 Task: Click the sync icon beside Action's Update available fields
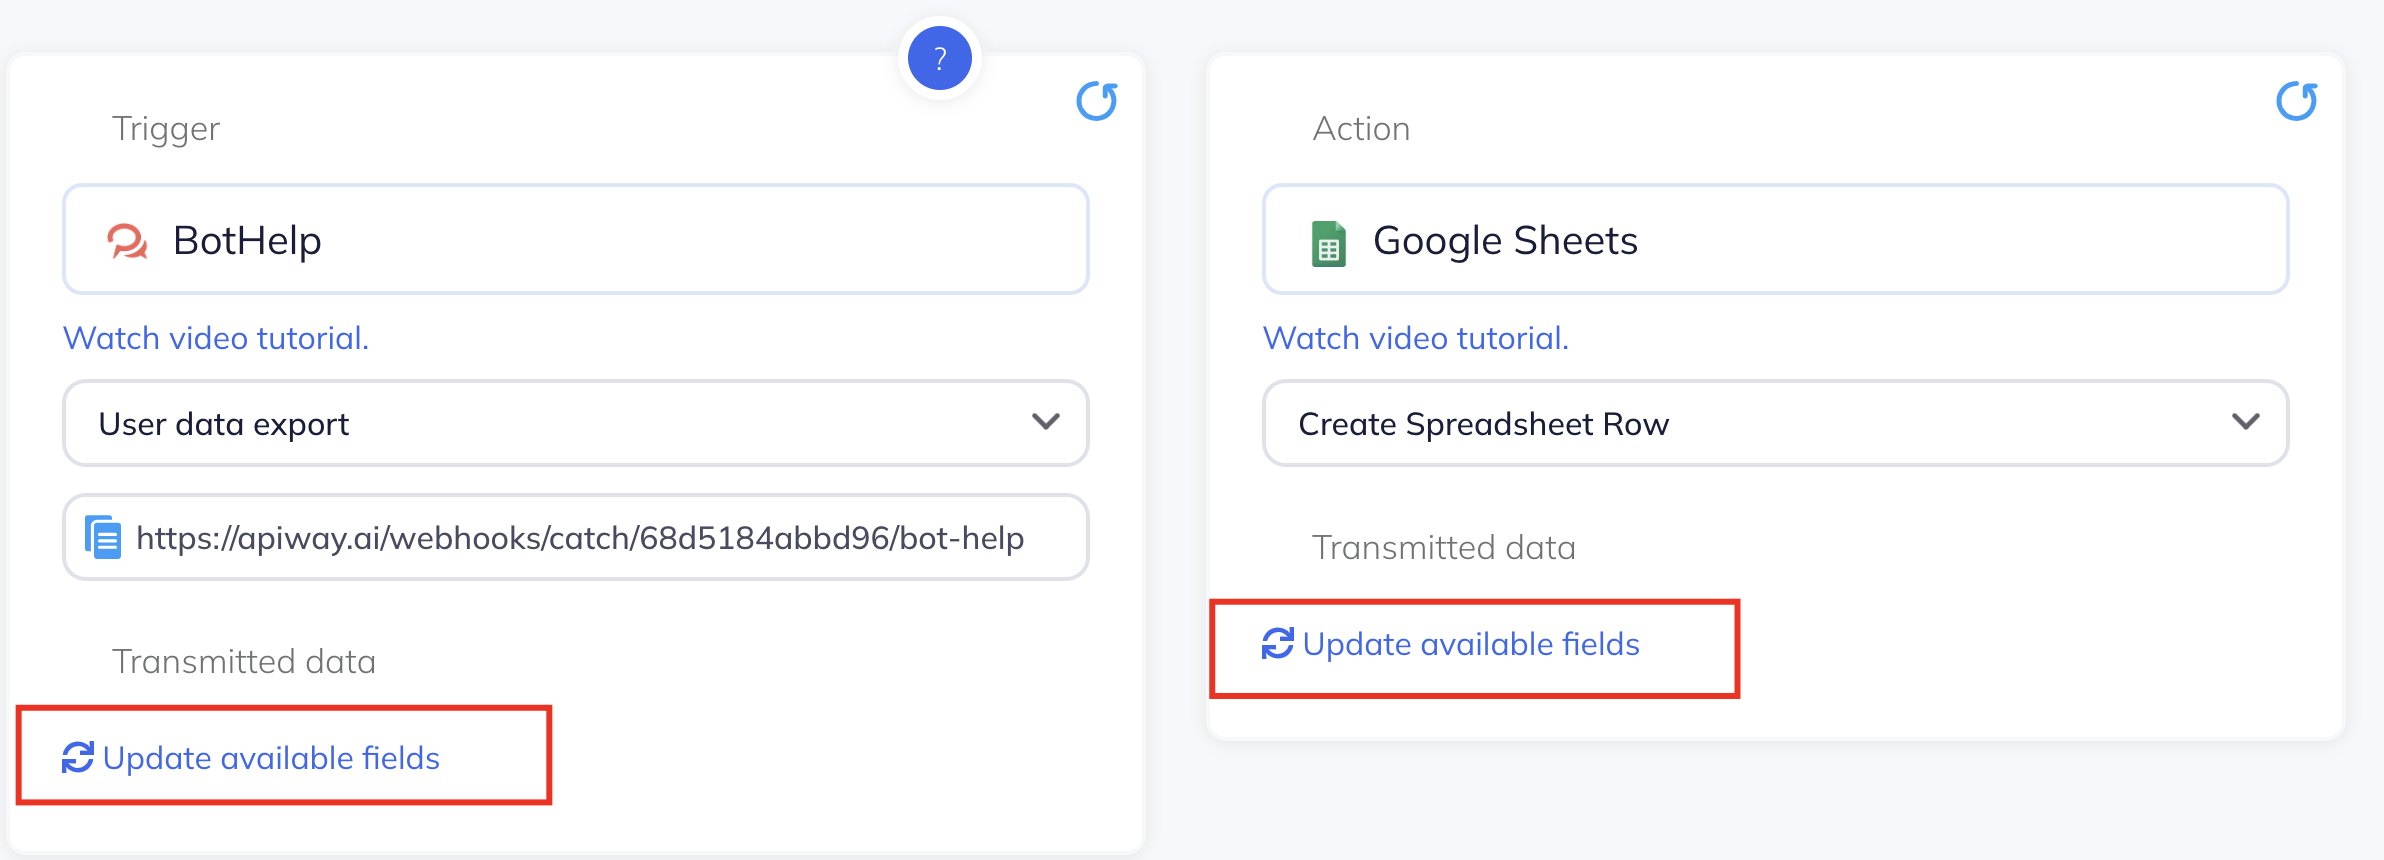tap(1277, 644)
